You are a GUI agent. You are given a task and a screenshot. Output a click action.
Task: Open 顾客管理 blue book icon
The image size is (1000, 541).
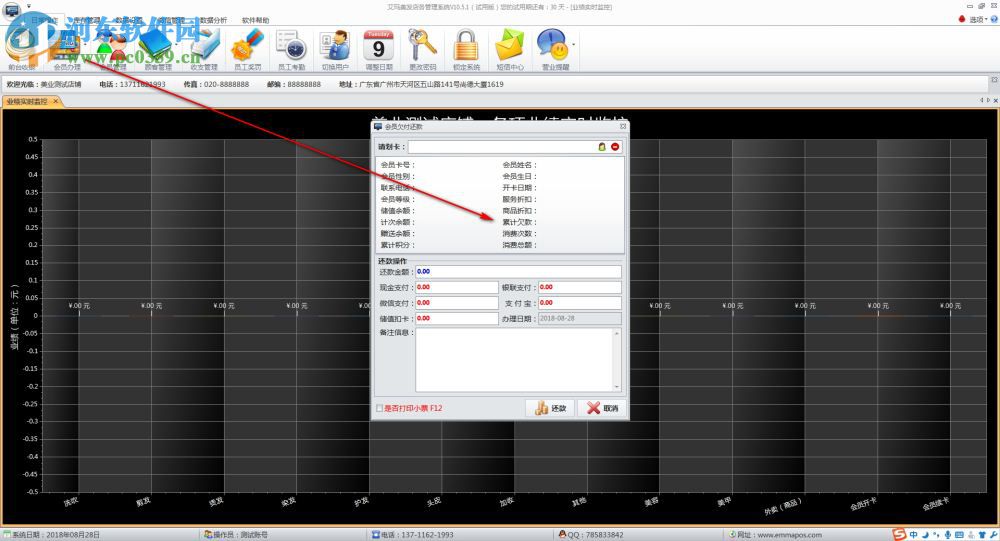tap(158, 50)
